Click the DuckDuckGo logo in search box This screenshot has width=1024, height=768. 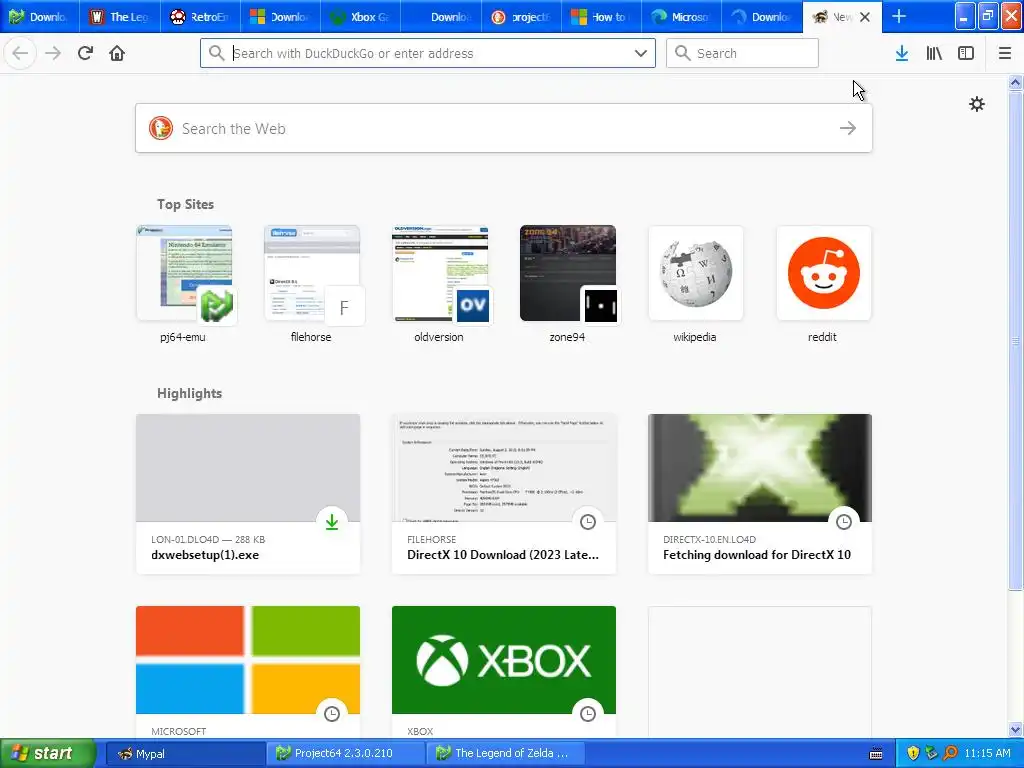(161, 128)
